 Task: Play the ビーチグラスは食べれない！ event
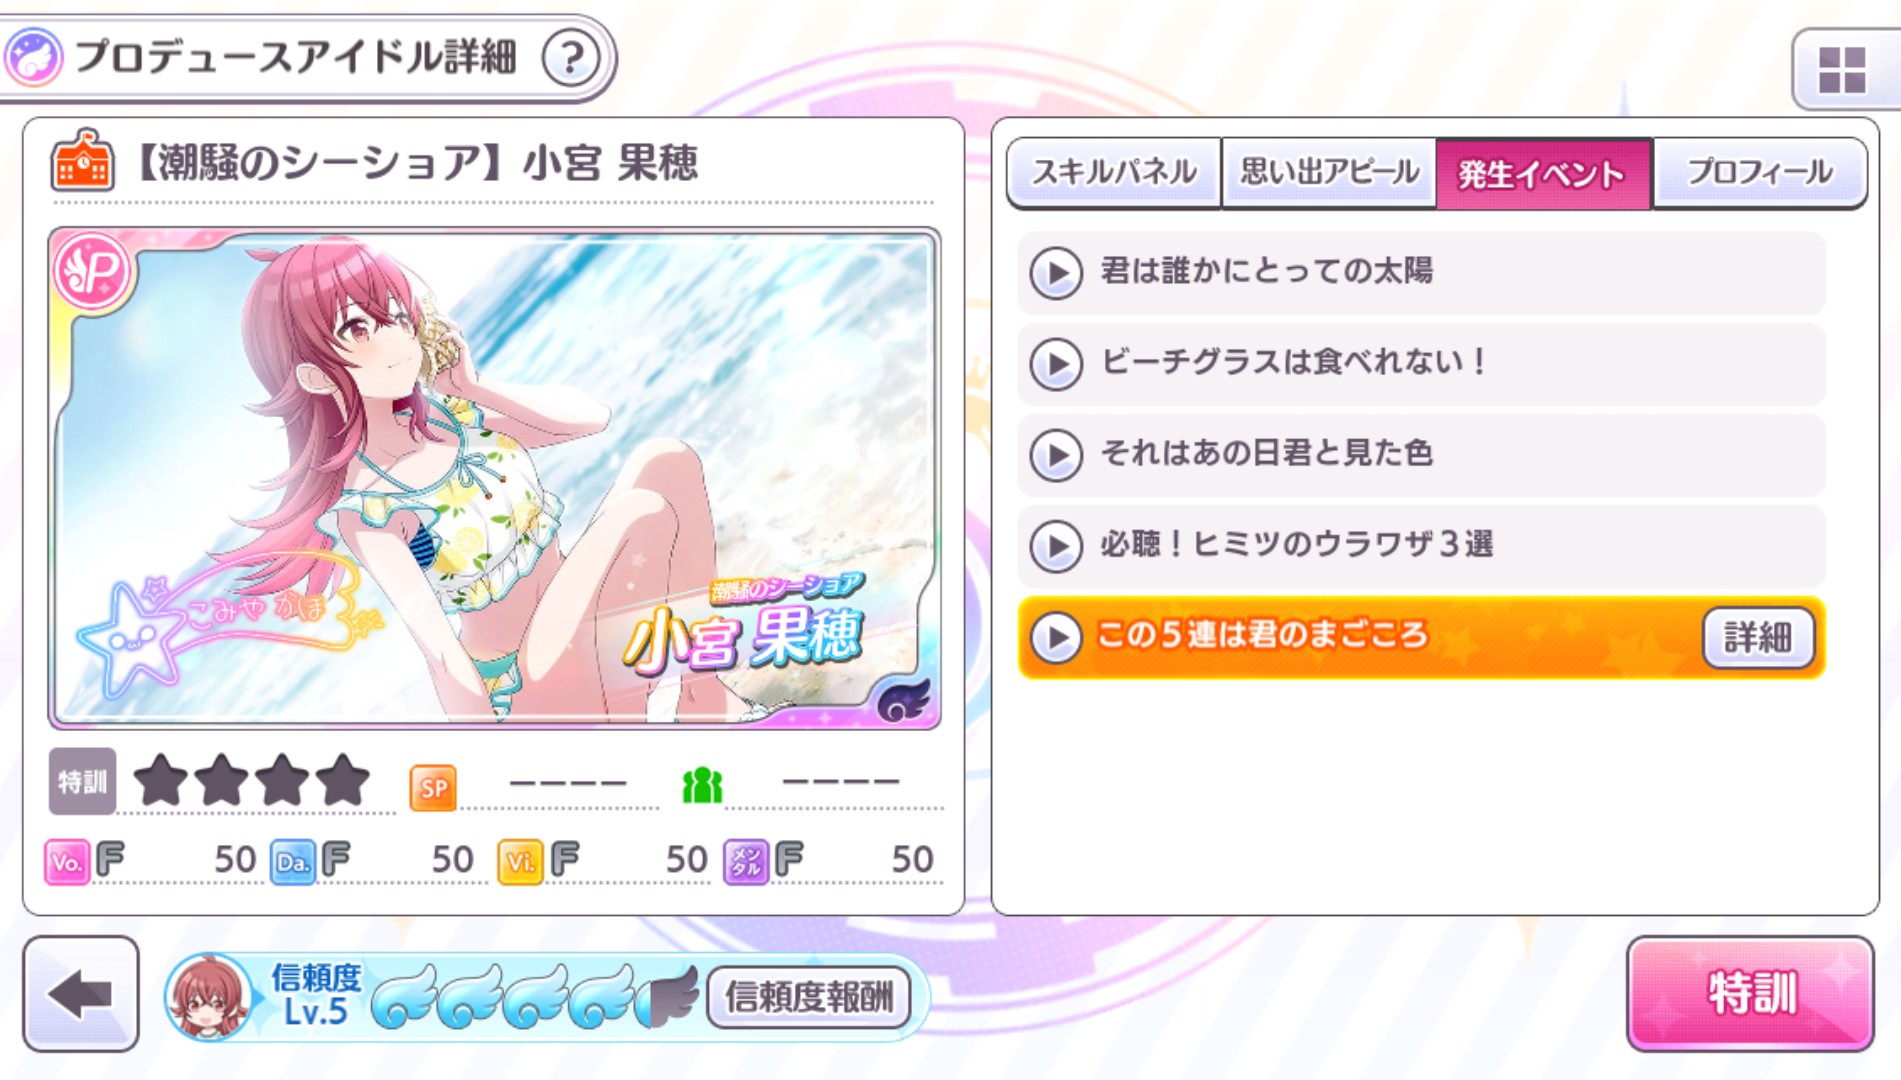(1421, 364)
